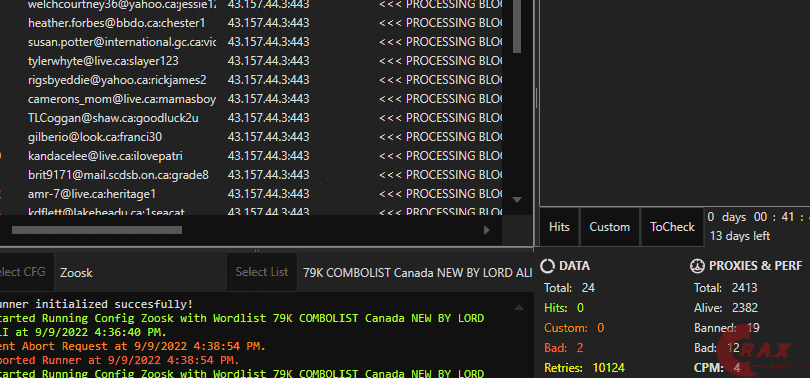Click the orange 'Abort Request' log line
The width and height of the screenshot is (810, 378).
pyautogui.click(x=133, y=346)
